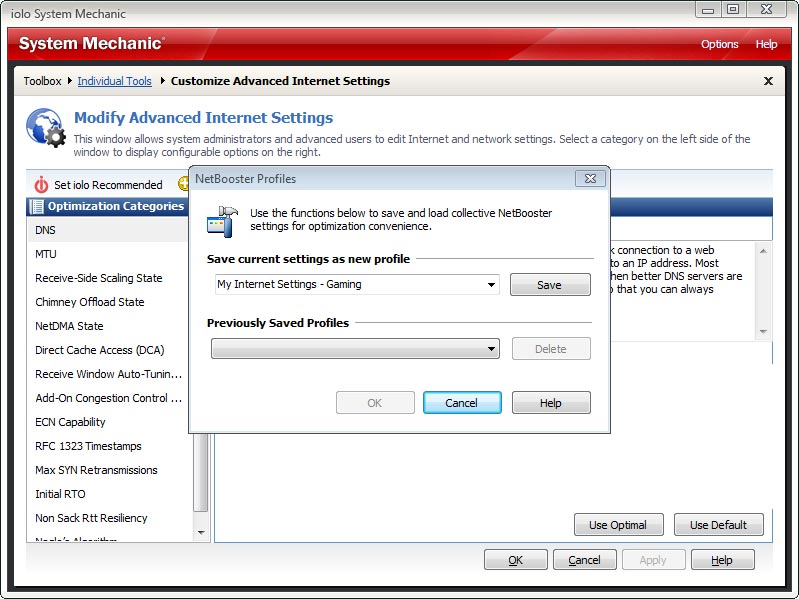Select Max SYN Retransmissions category
This screenshot has width=799, height=599.
click(x=110, y=470)
